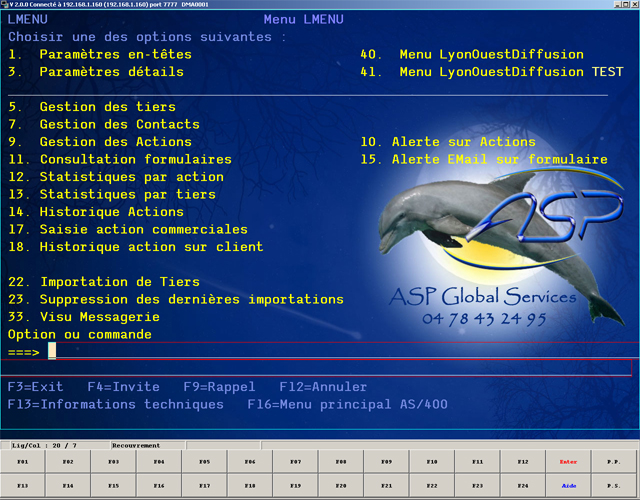
Task: Click the Recouvrement status bar entry
Action: 136,445
